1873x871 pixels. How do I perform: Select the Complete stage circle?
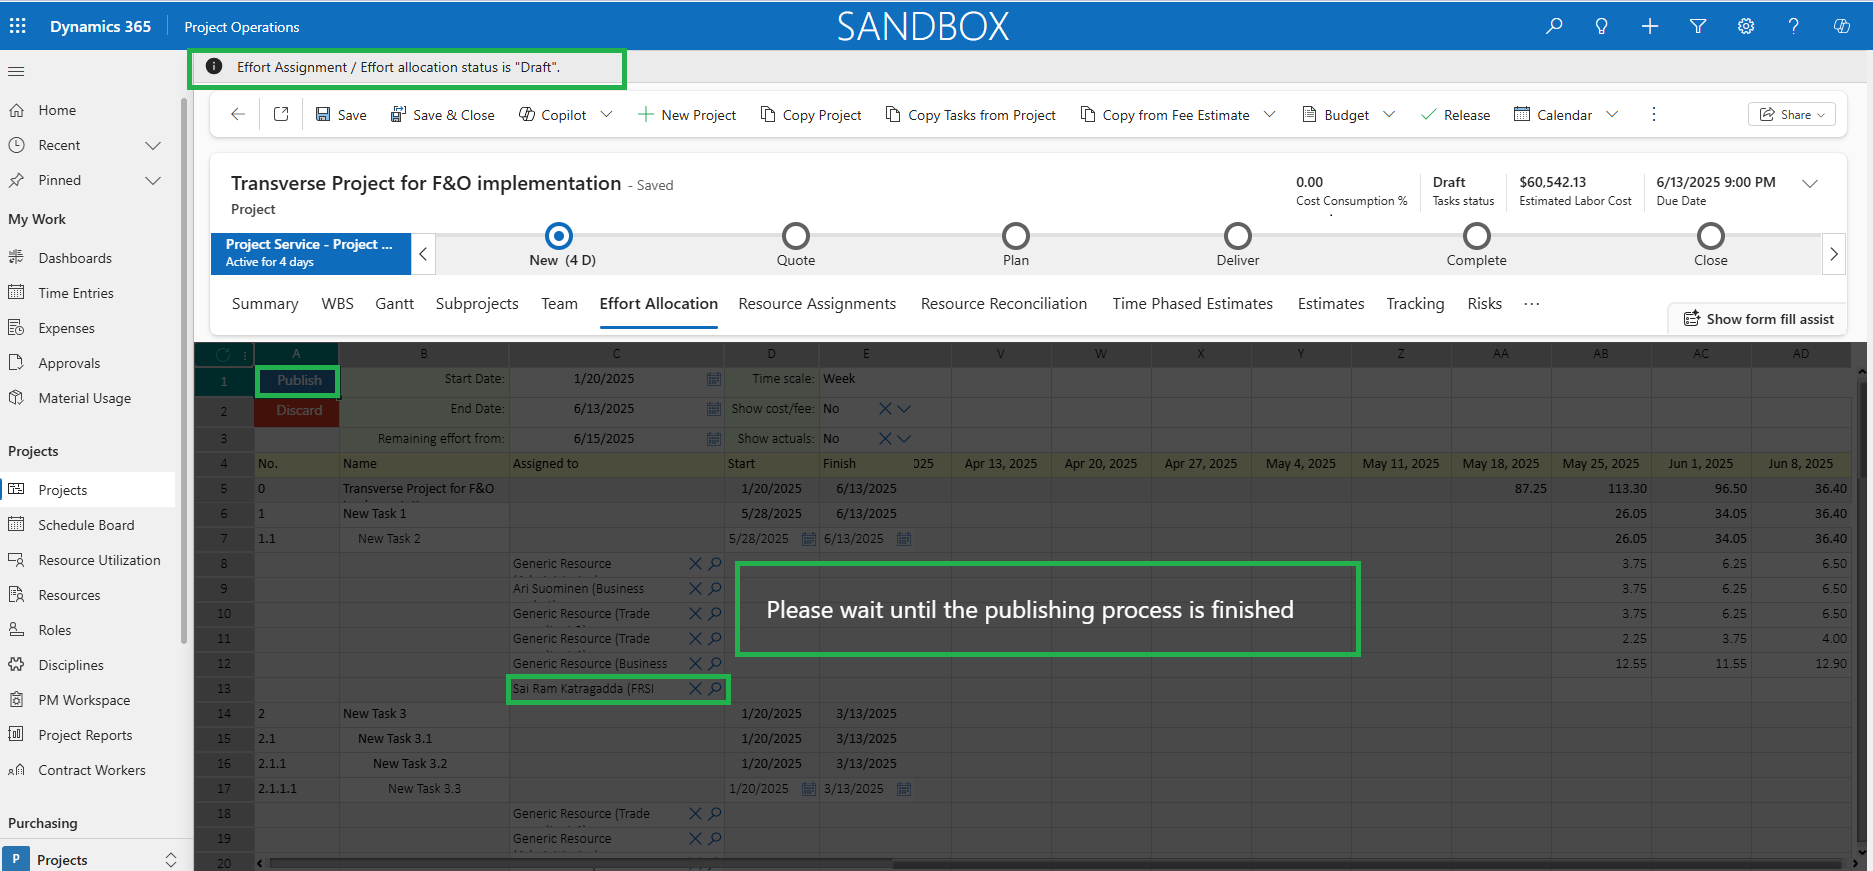(x=1477, y=236)
